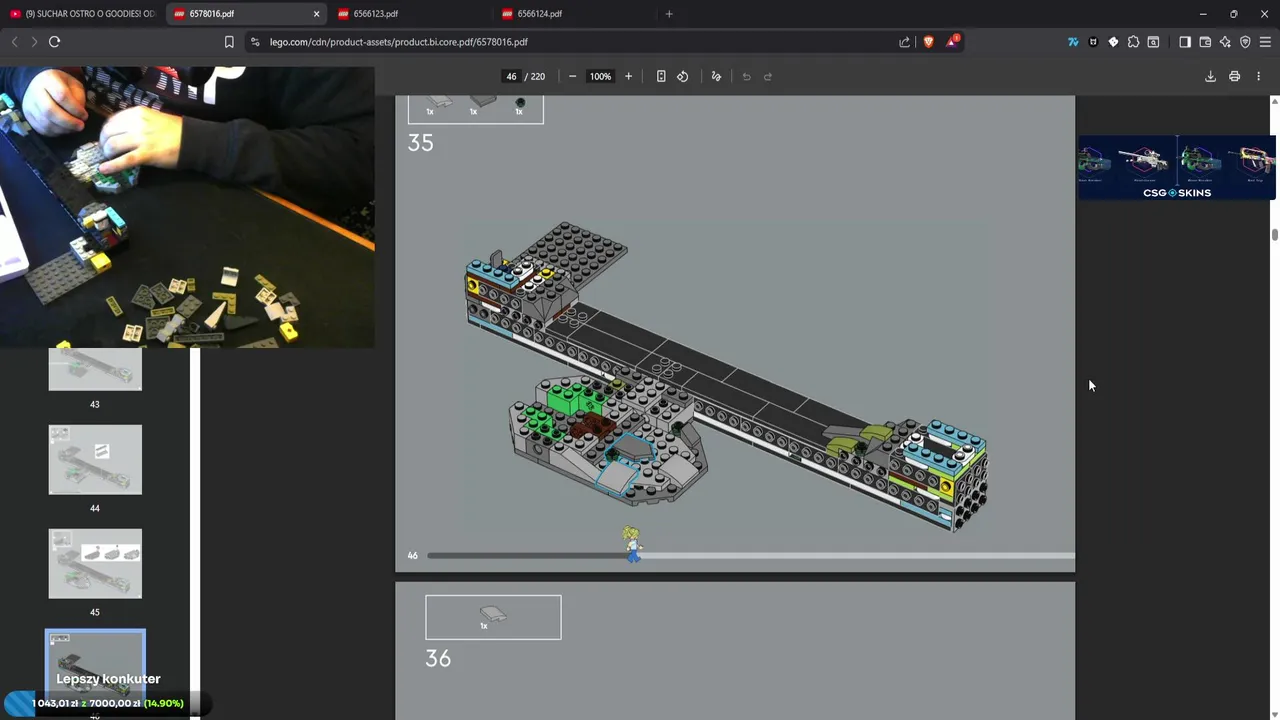Click the step 35 number in the instructions

click(421, 143)
